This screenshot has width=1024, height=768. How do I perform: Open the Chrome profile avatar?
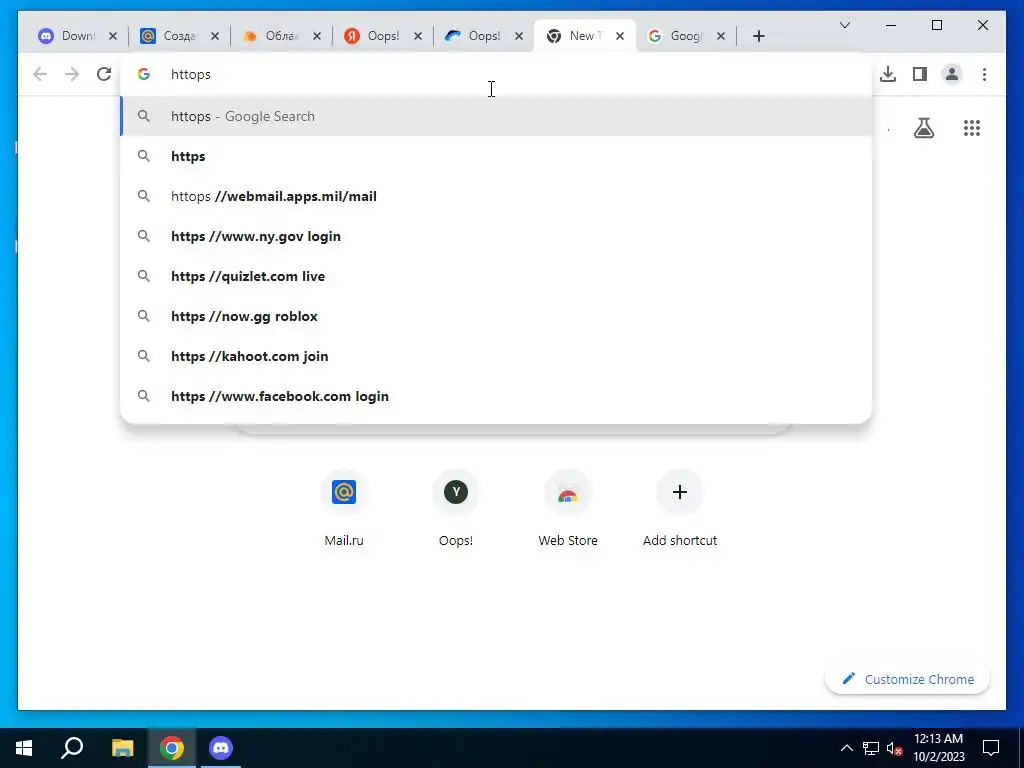pos(952,74)
